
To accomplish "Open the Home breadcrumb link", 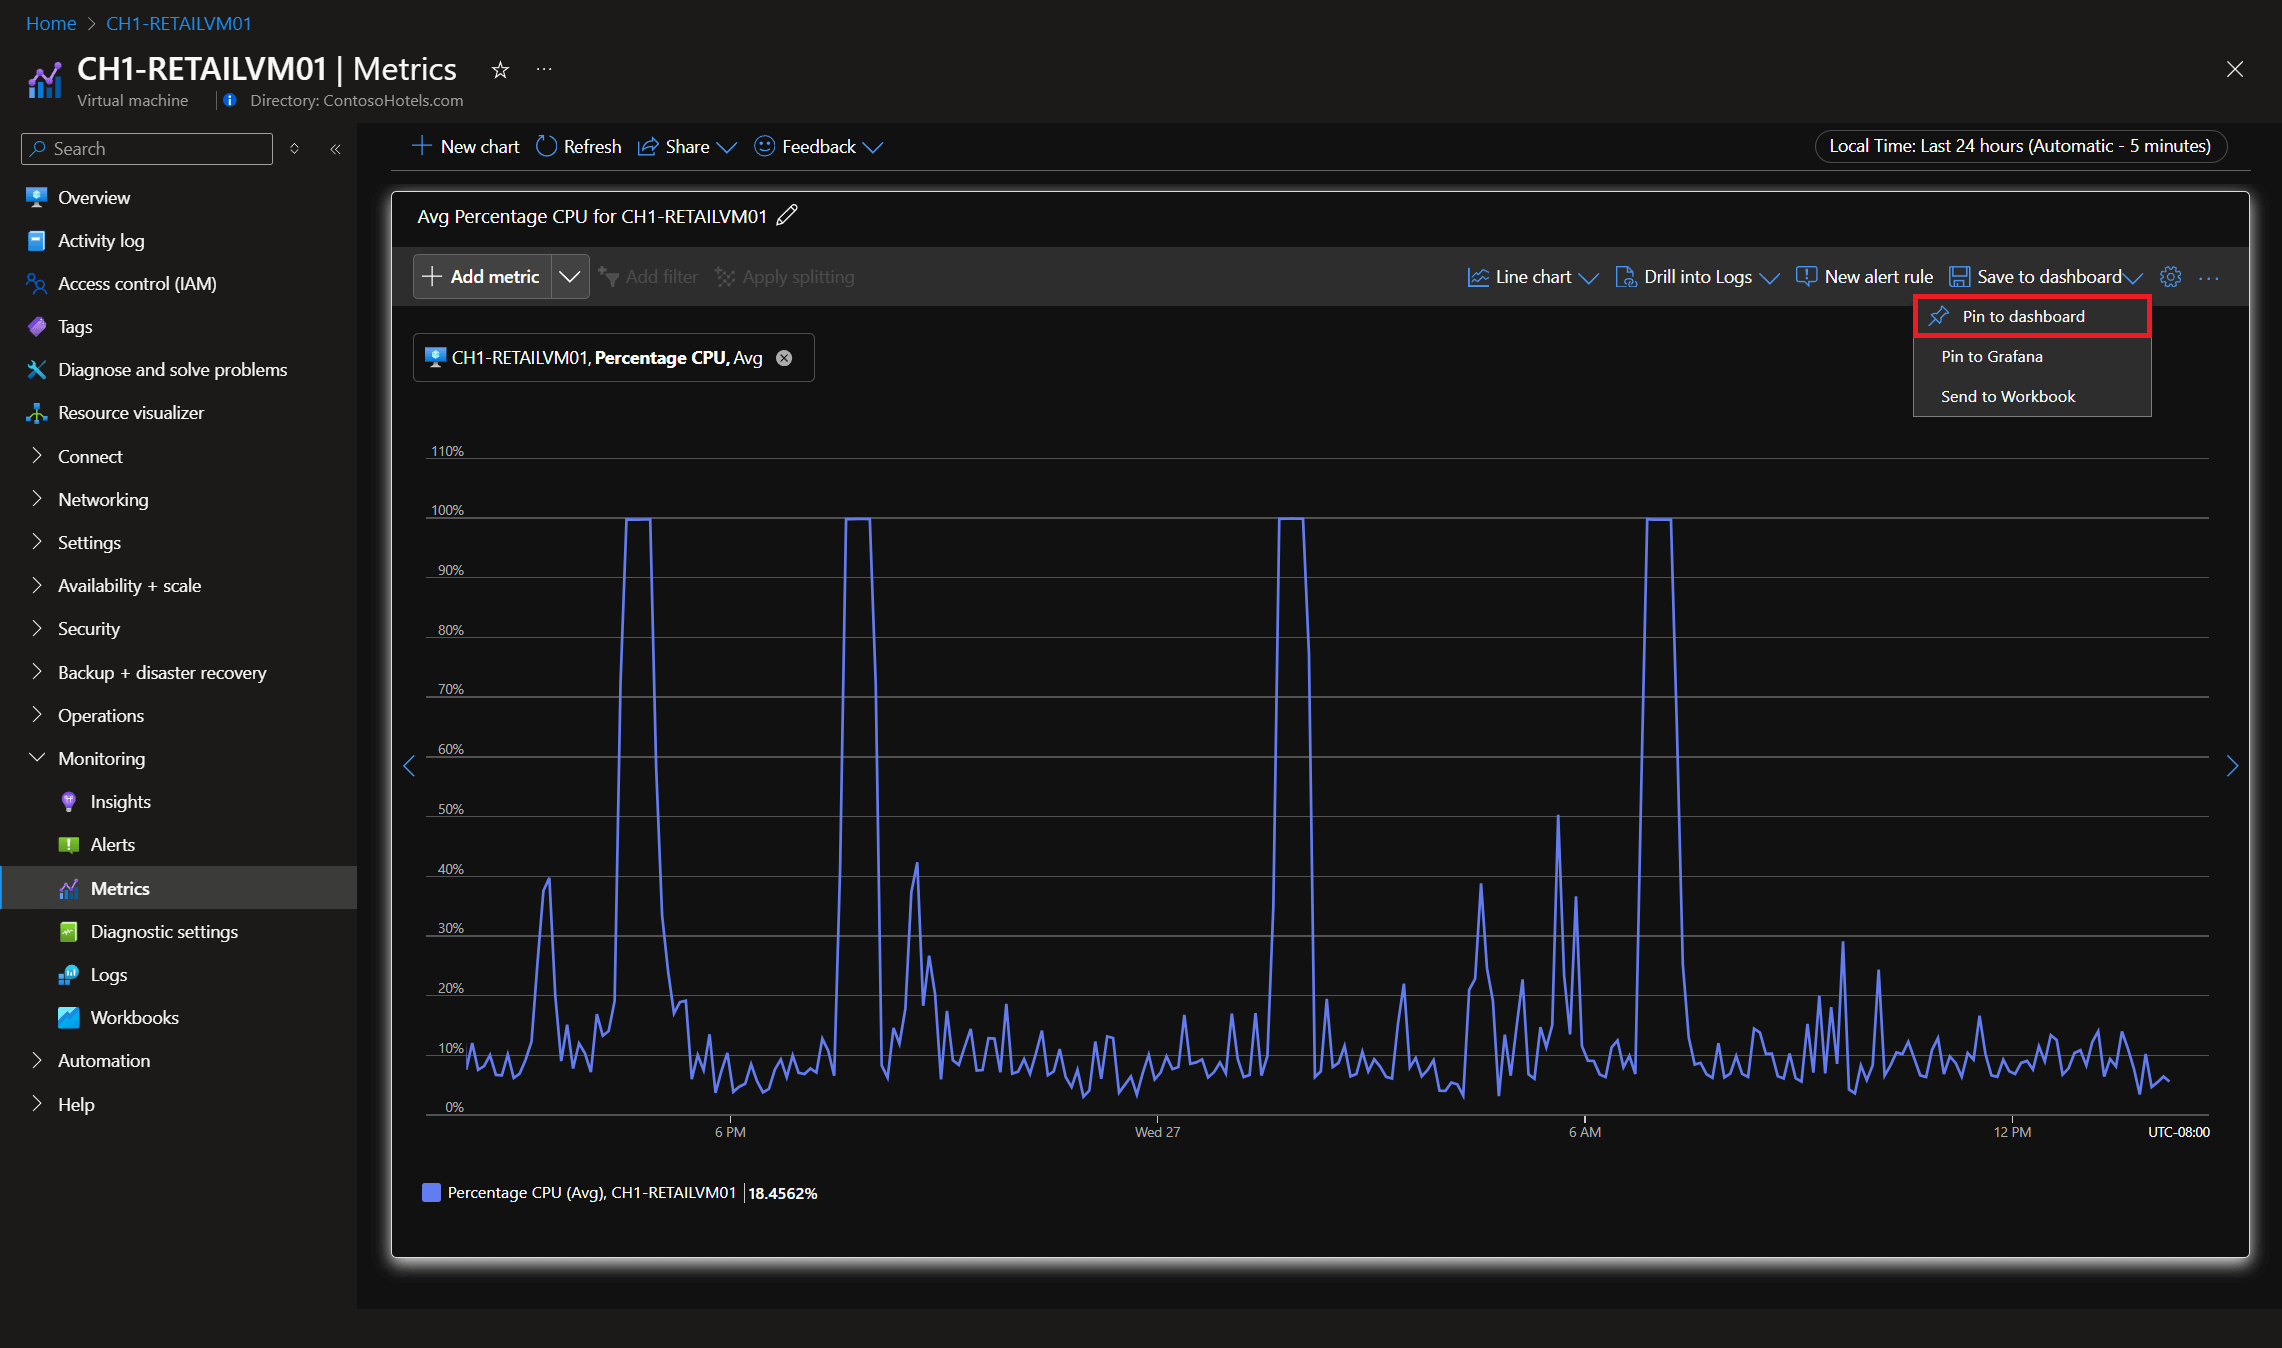I will click(50, 23).
